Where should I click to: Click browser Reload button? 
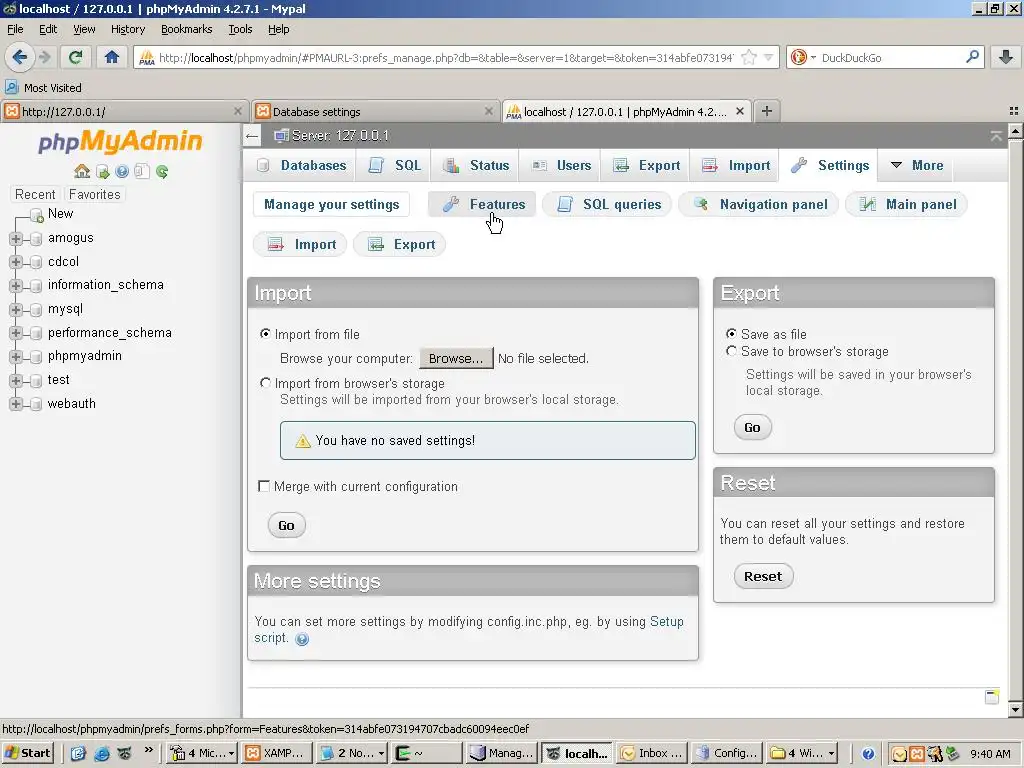(x=75, y=57)
